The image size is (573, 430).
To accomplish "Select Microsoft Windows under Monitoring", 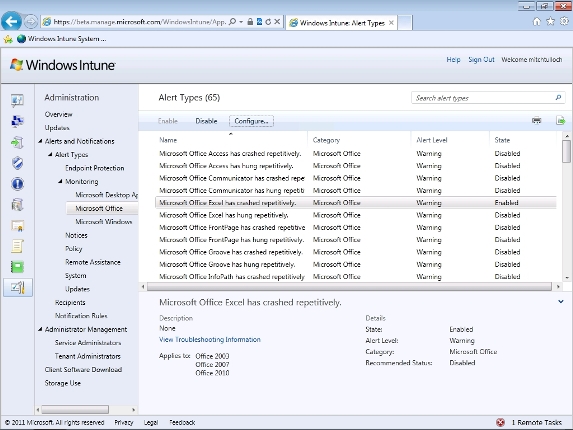I will 103,222.
